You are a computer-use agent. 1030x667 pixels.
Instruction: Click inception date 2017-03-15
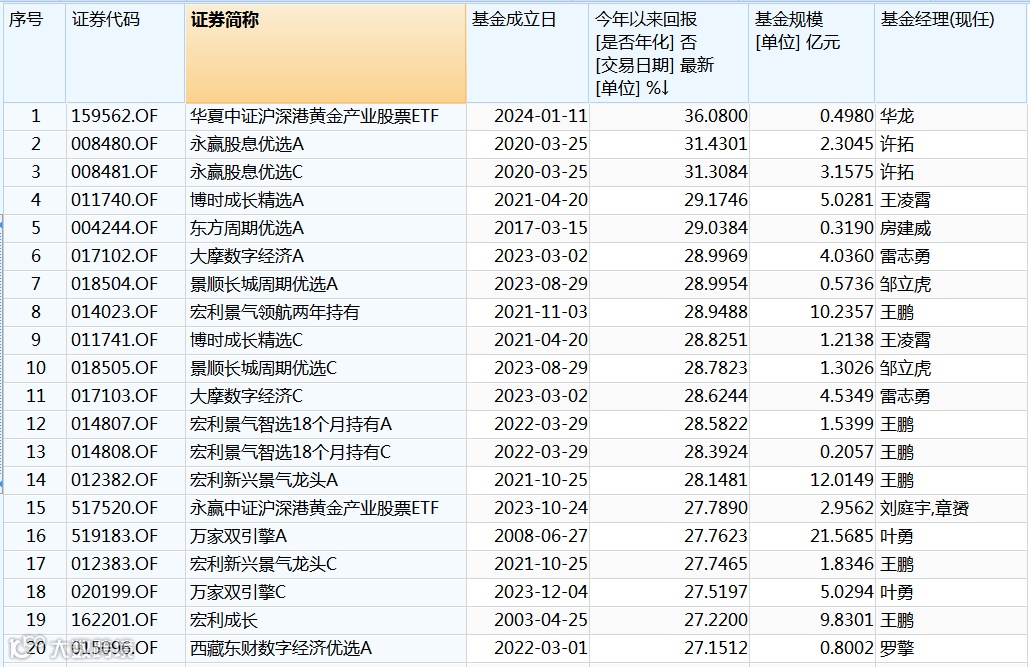pos(541,228)
